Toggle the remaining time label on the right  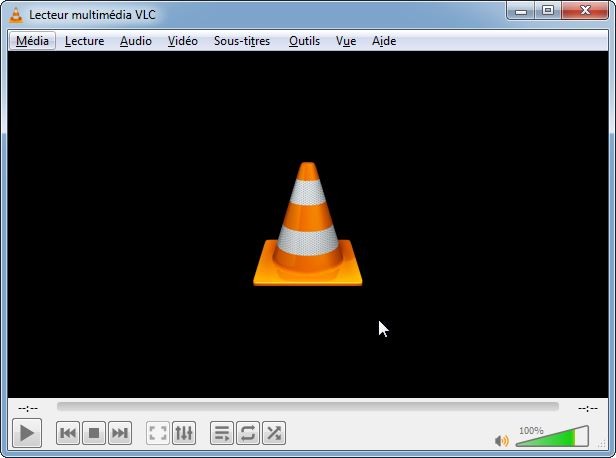point(588,409)
